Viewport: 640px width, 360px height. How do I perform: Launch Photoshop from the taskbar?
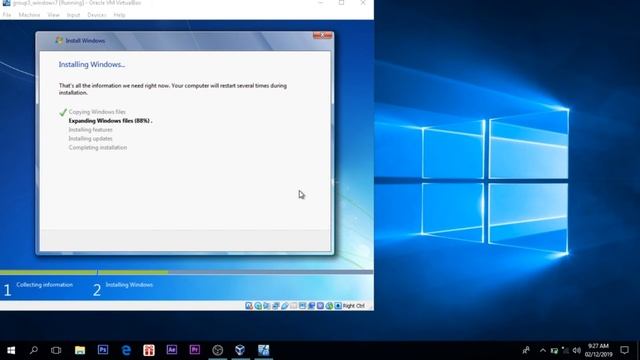pyautogui.click(x=103, y=350)
